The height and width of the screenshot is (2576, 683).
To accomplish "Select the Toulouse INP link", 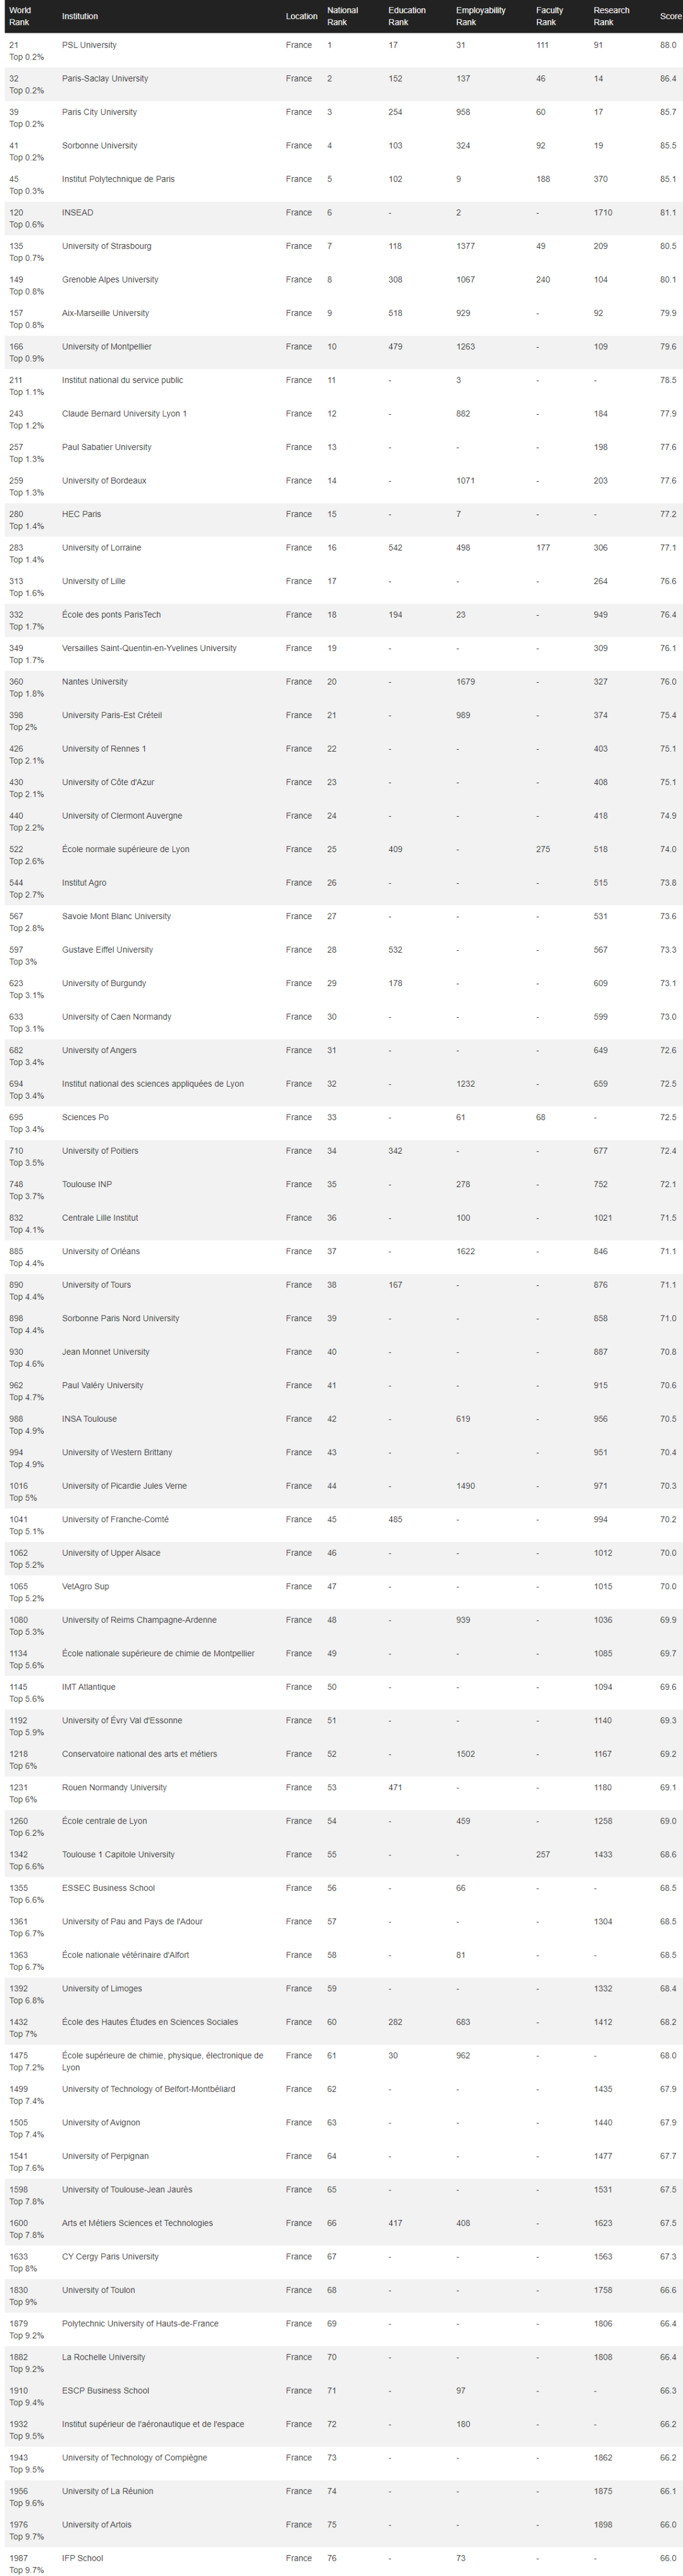I will (87, 1184).
